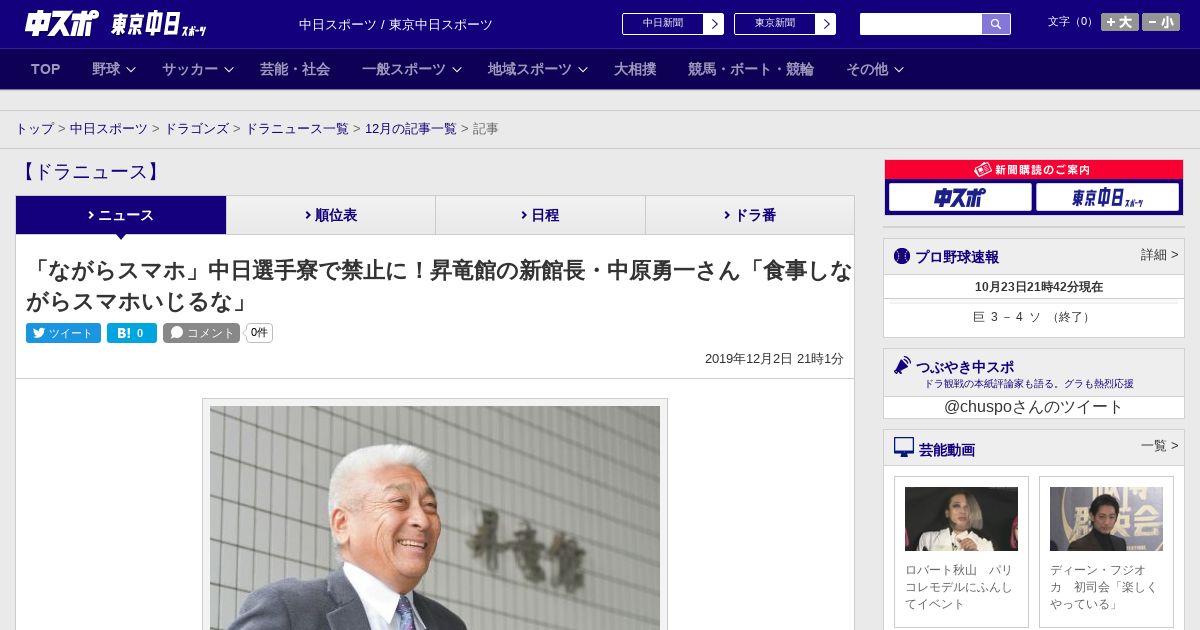Click the megaphone icon beside つぶやき中スポ
Image resolution: width=1200 pixels, height=630 pixels.
tap(902, 365)
